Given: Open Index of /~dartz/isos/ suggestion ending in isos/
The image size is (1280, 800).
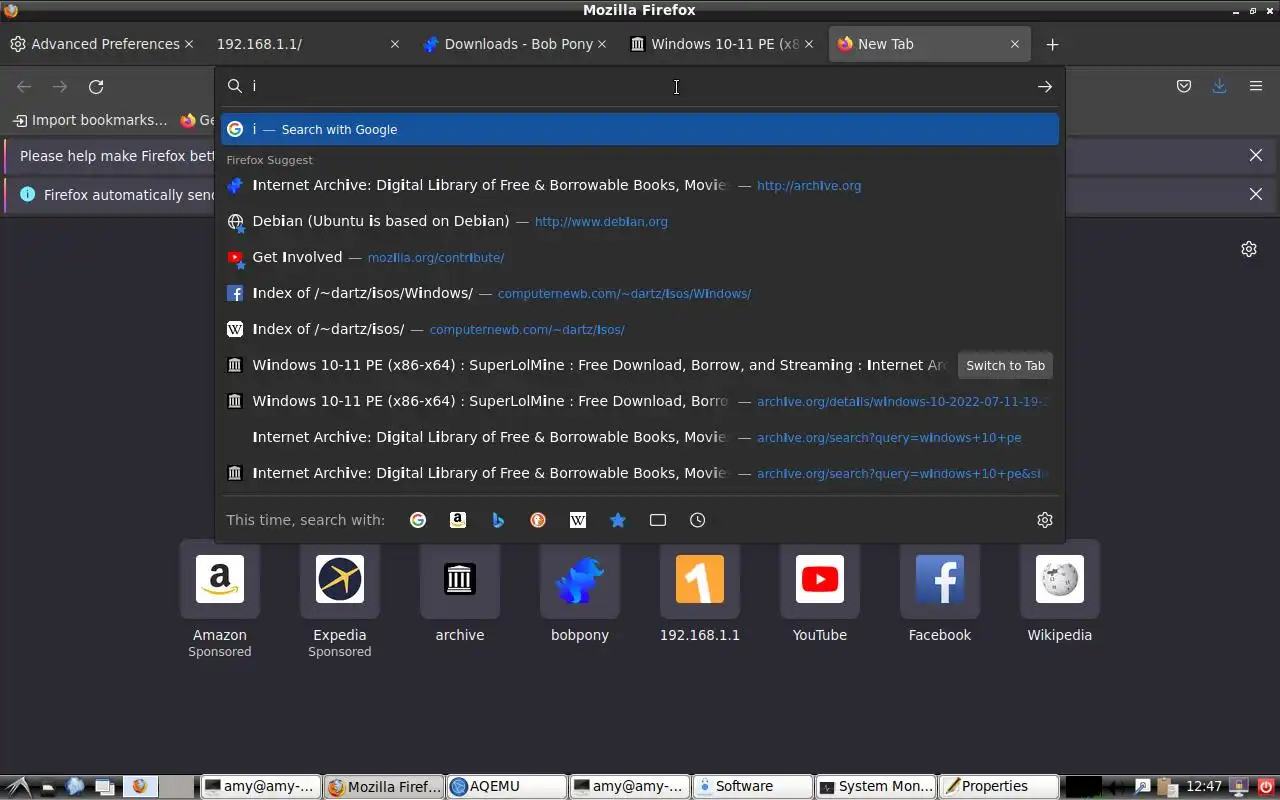Looking at the screenshot, I should [640, 329].
